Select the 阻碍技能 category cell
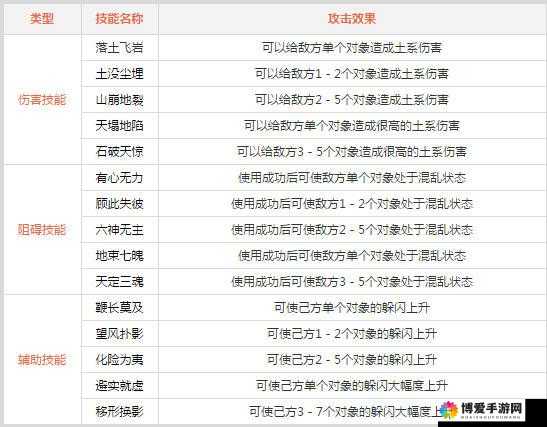This screenshot has width=547, height=427. point(42,230)
